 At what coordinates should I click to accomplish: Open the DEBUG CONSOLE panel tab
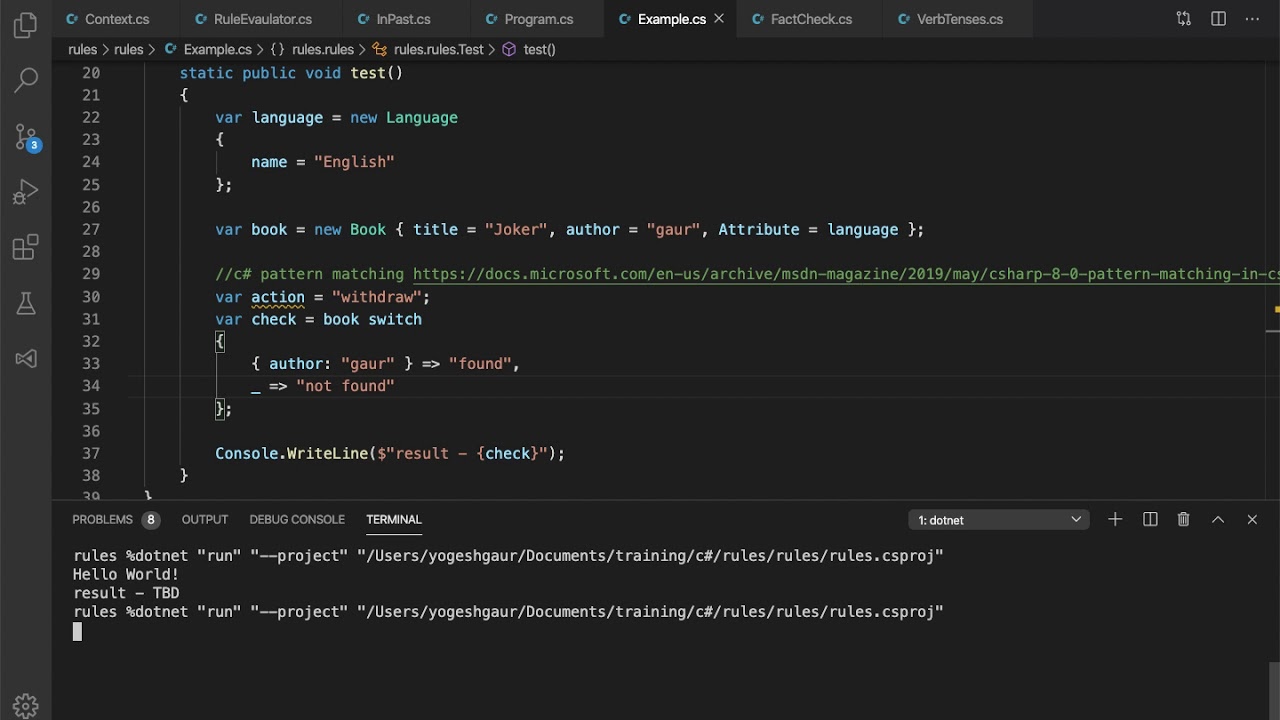coord(297,519)
